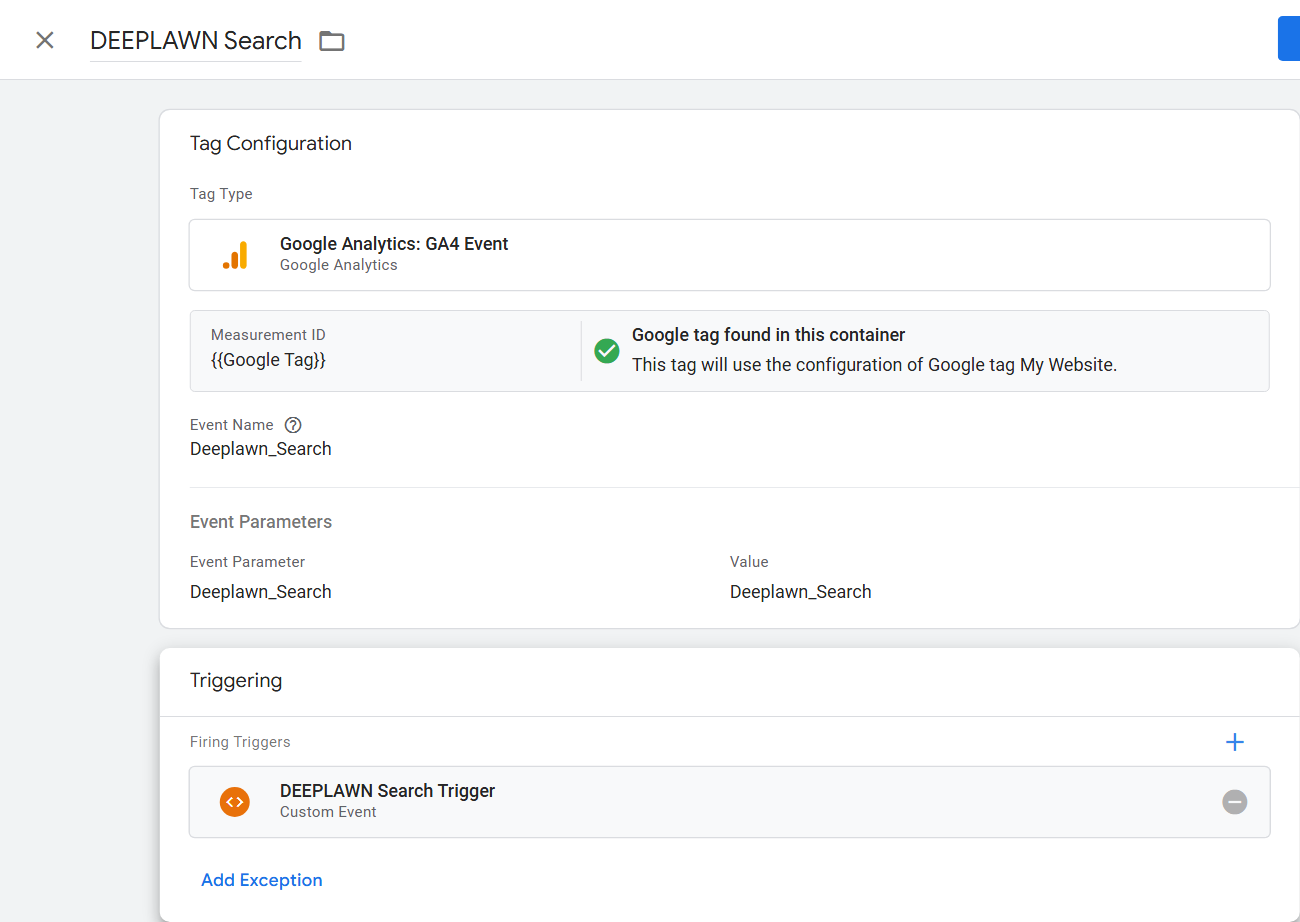This screenshot has width=1300, height=922.
Task: Click the Google tag found in this container text
Action: click(769, 335)
